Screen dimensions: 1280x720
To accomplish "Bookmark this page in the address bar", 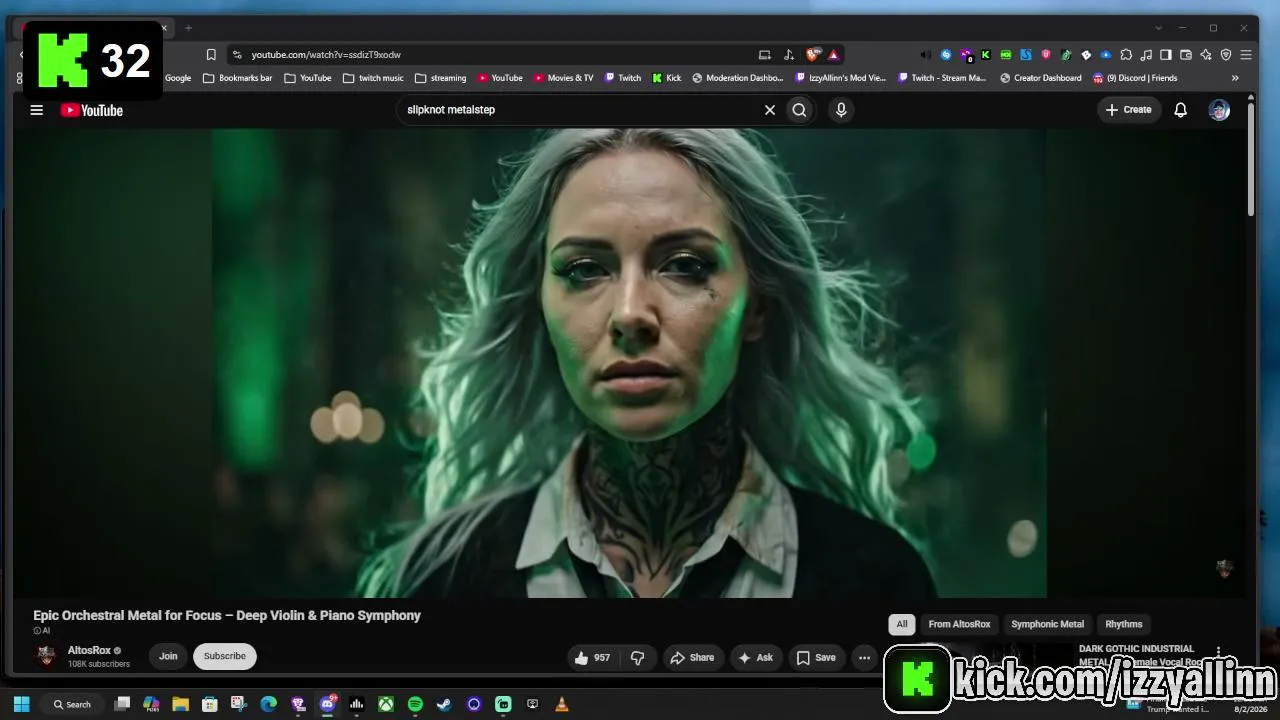I will coord(211,55).
